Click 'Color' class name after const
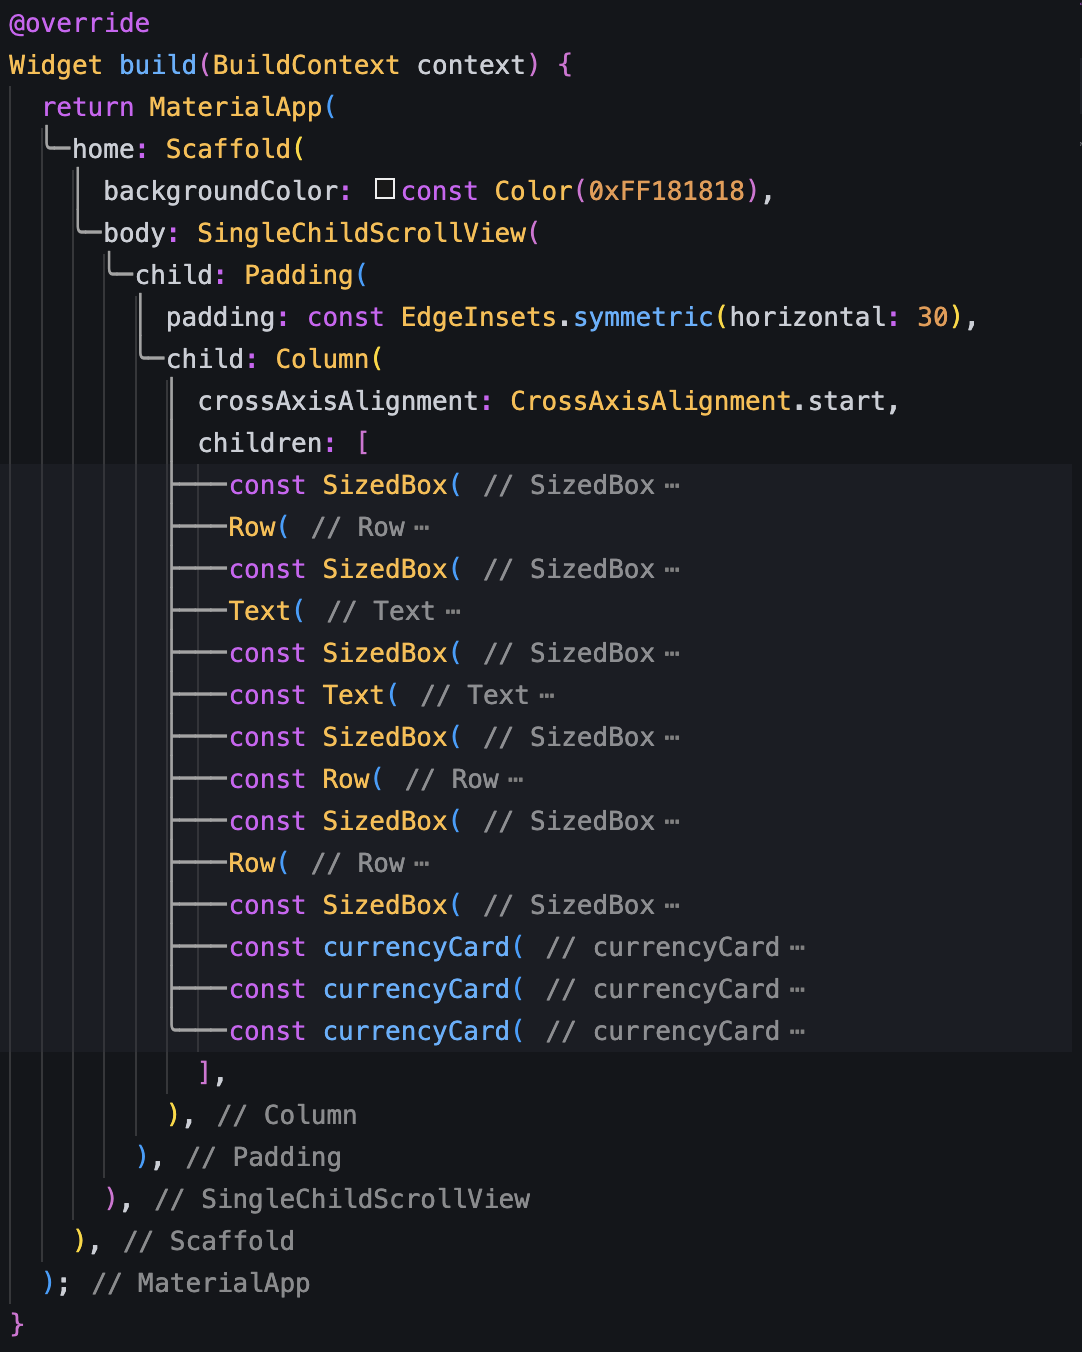 point(533,191)
